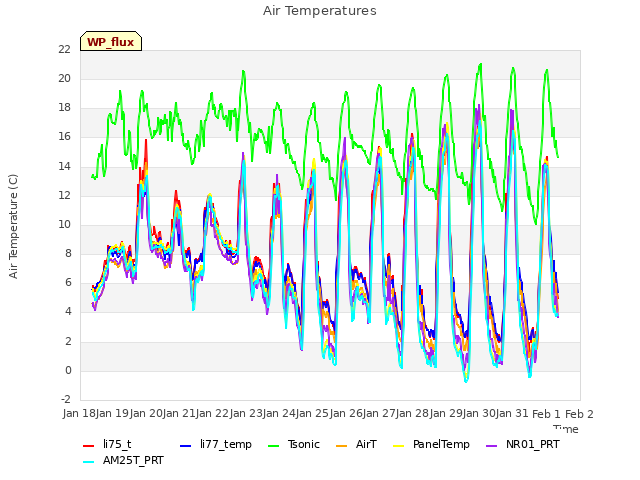
Task: Click the Jan 27 x-axis tick label
Action: (379, 414)
